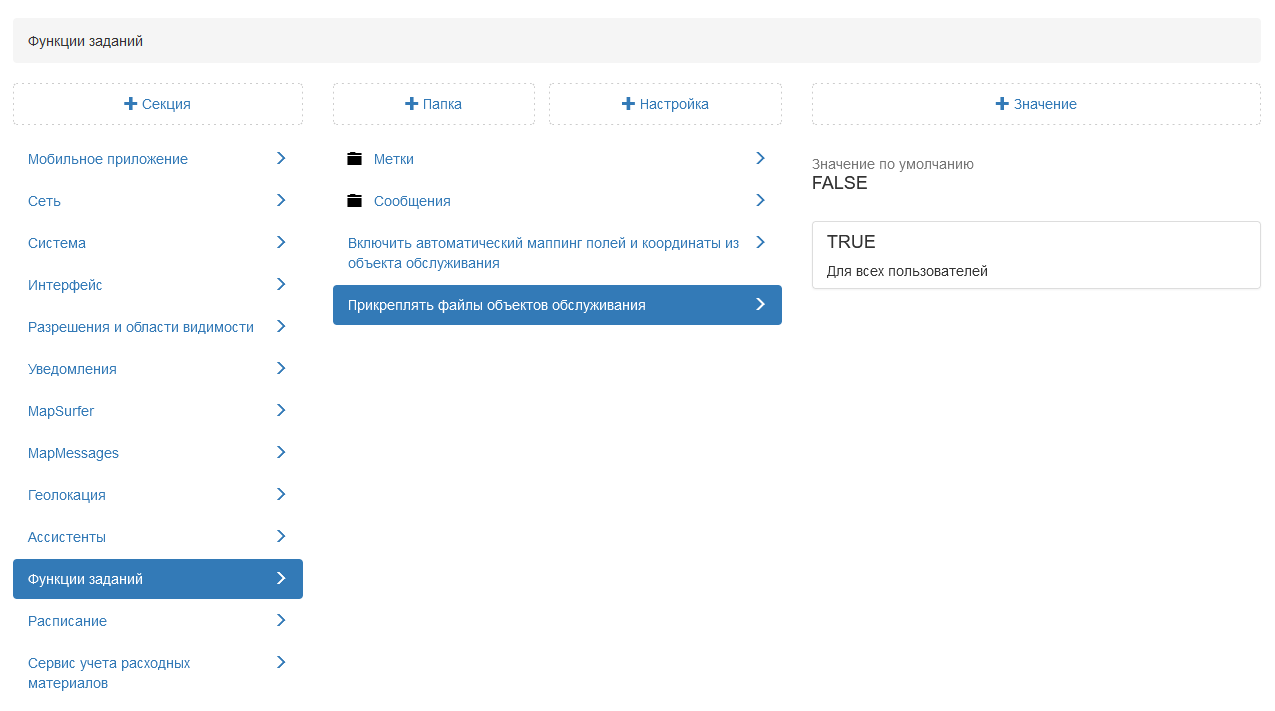Image resolution: width=1275 pixels, height=711 pixels.
Task: Go to the Интерфейс section
Action: [158, 285]
